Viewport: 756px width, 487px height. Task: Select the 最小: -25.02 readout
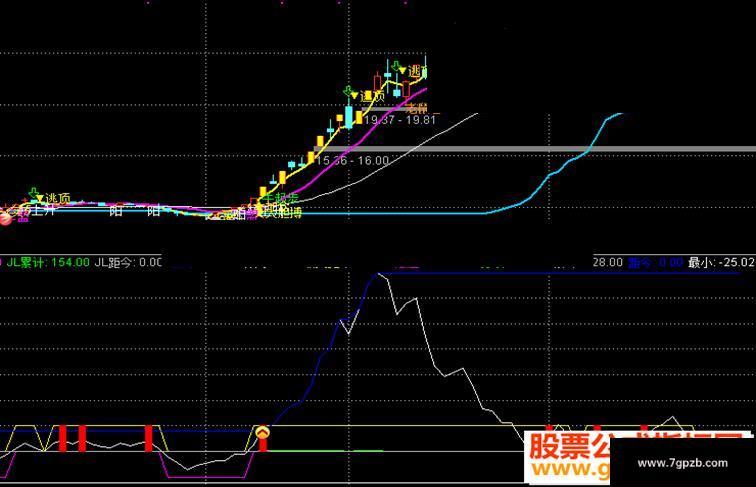pyautogui.click(x=721, y=262)
